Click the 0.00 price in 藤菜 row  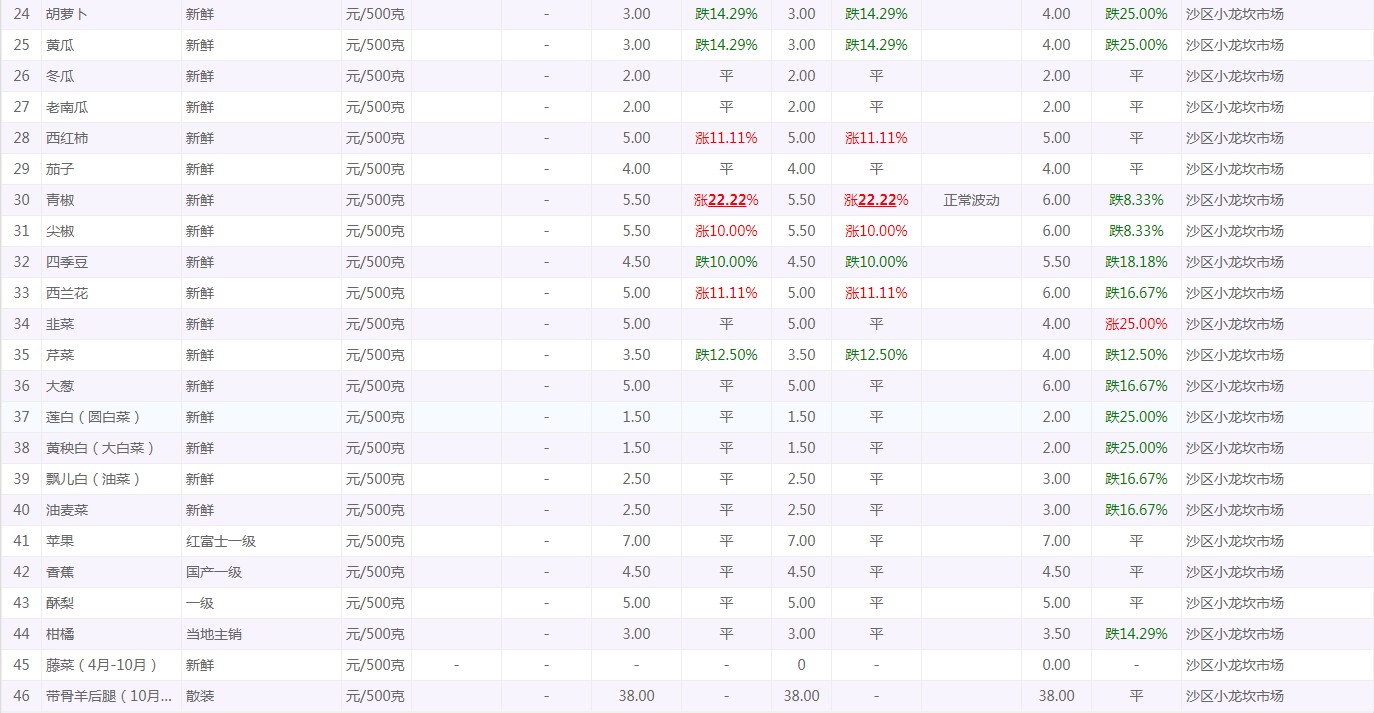pyautogui.click(x=1056, y=665)
